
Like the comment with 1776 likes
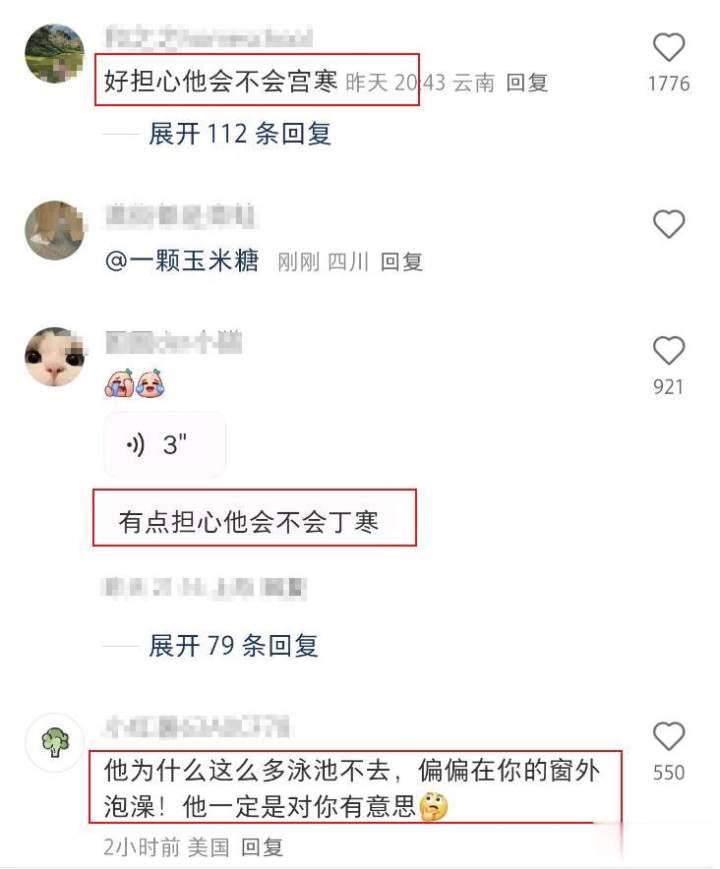click(668, 47)
